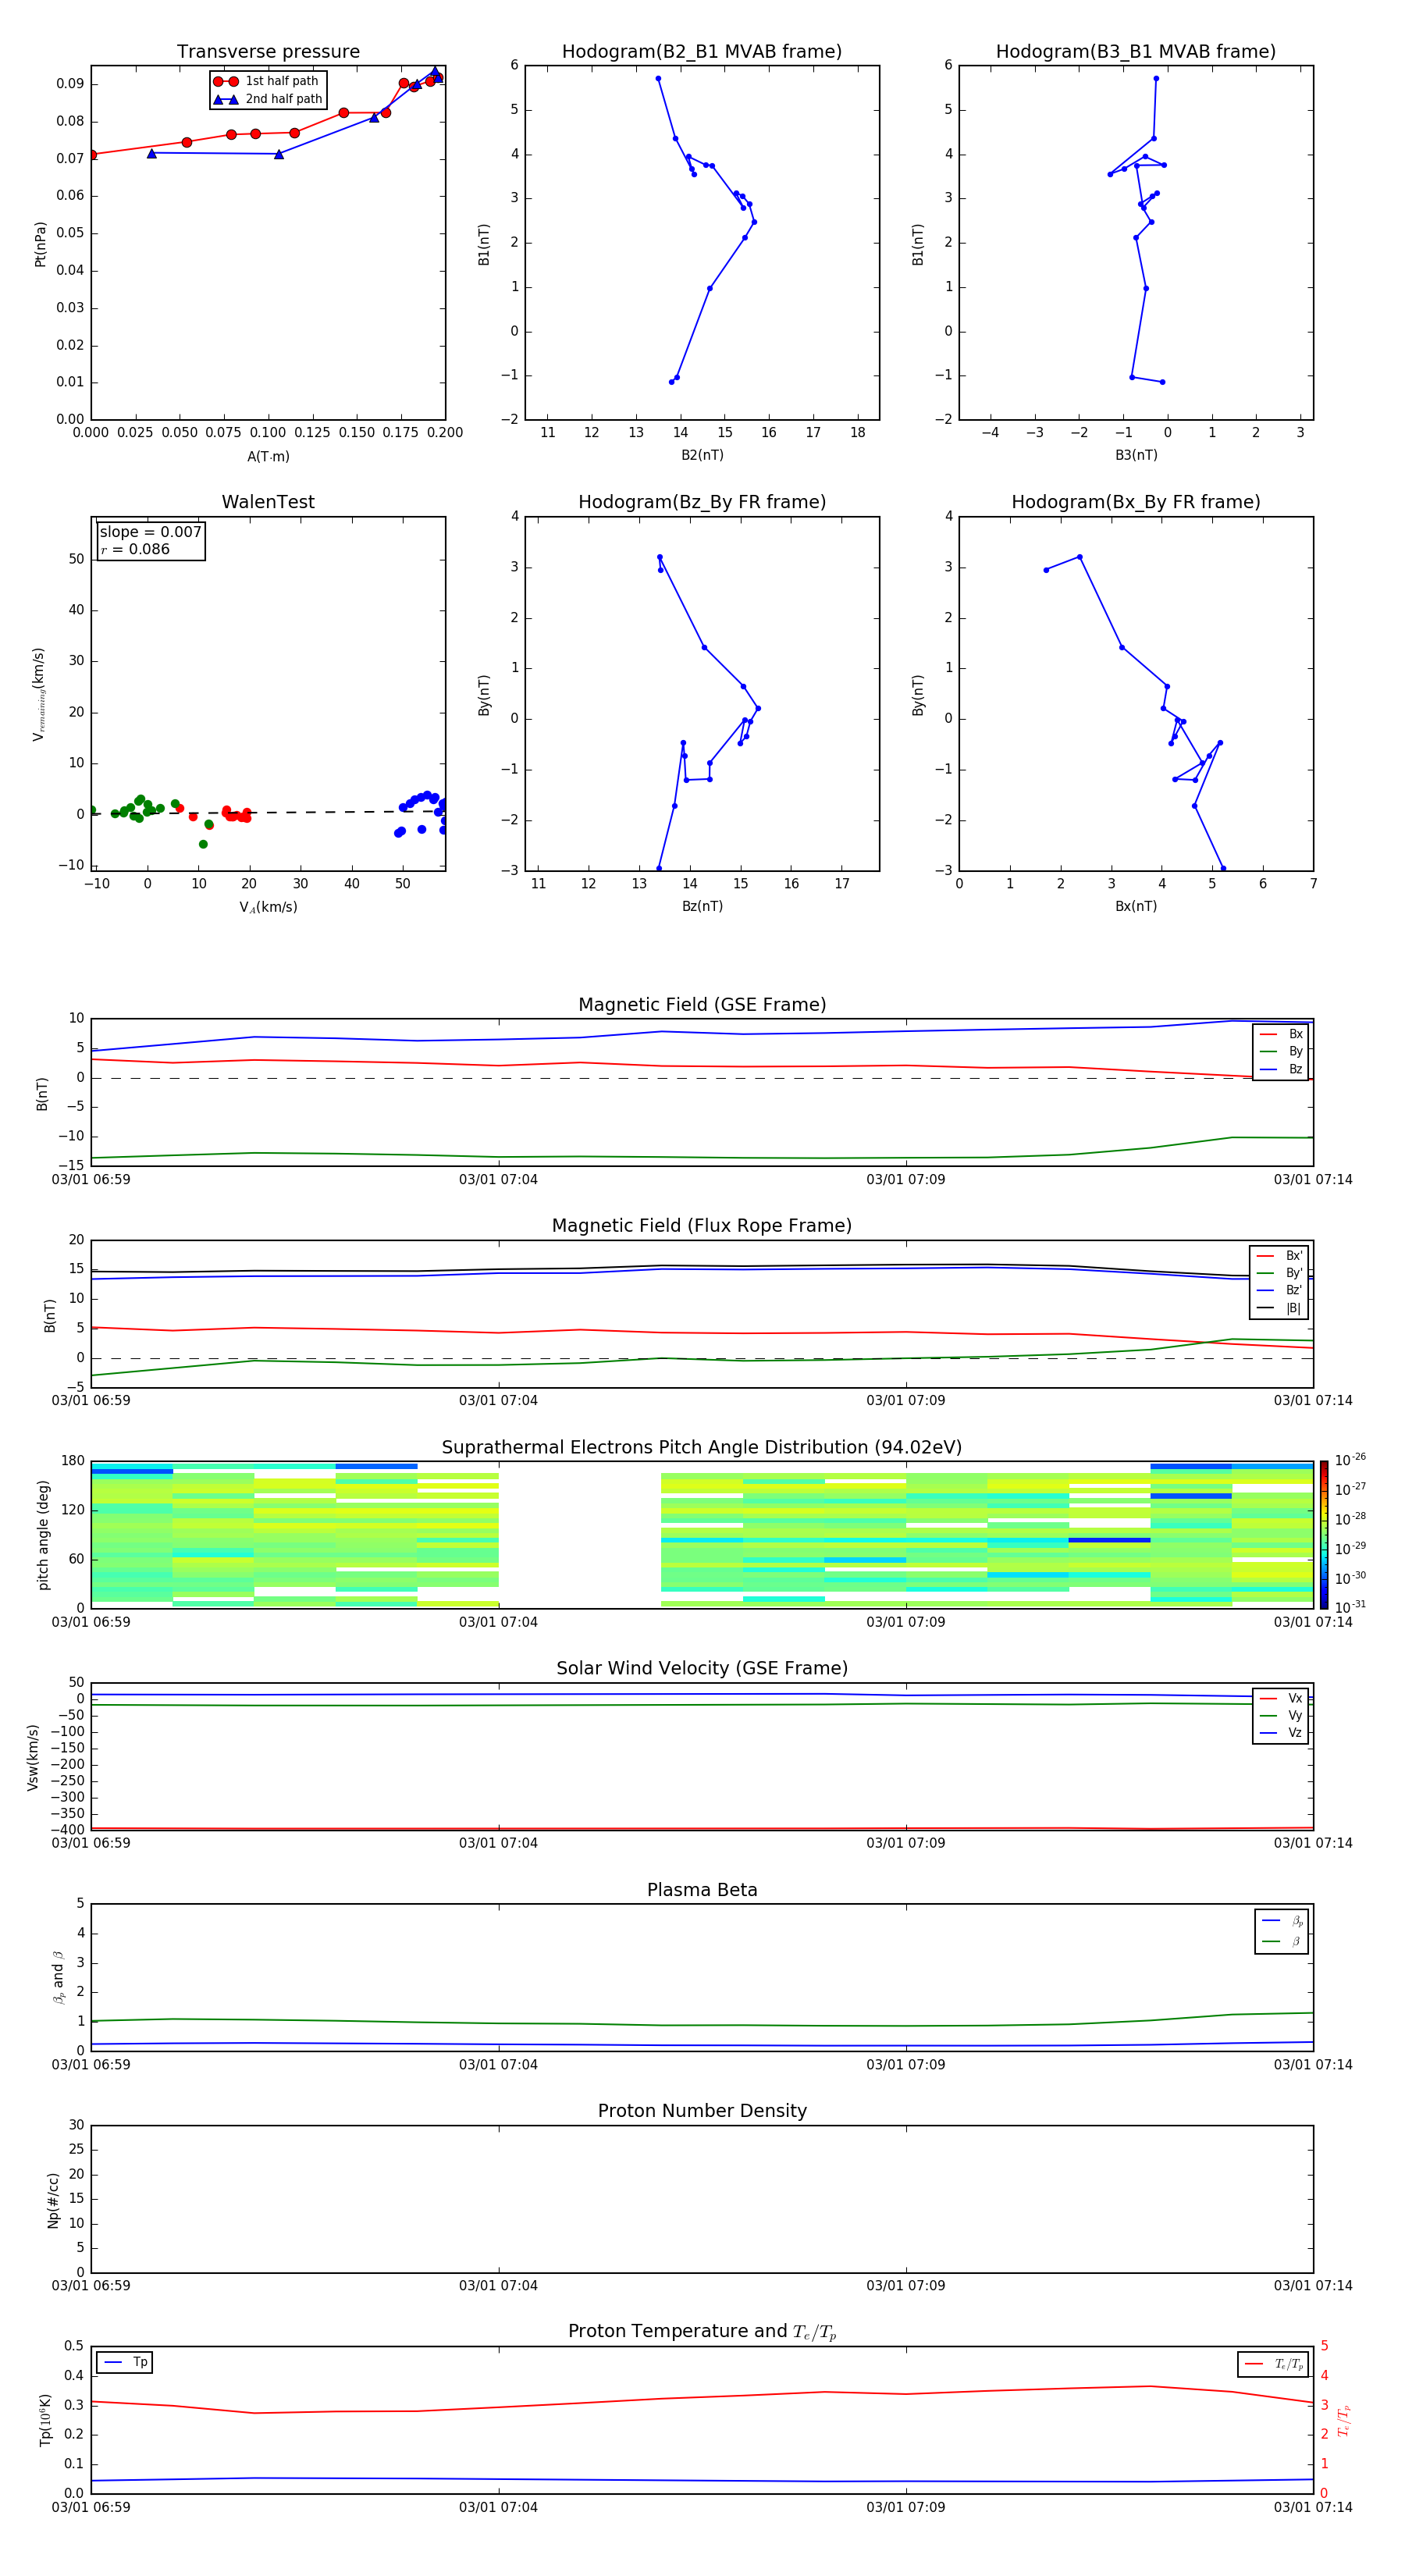Click the 'Hodogram(B2_B1 MVAB frame)' title

point(702,52)
